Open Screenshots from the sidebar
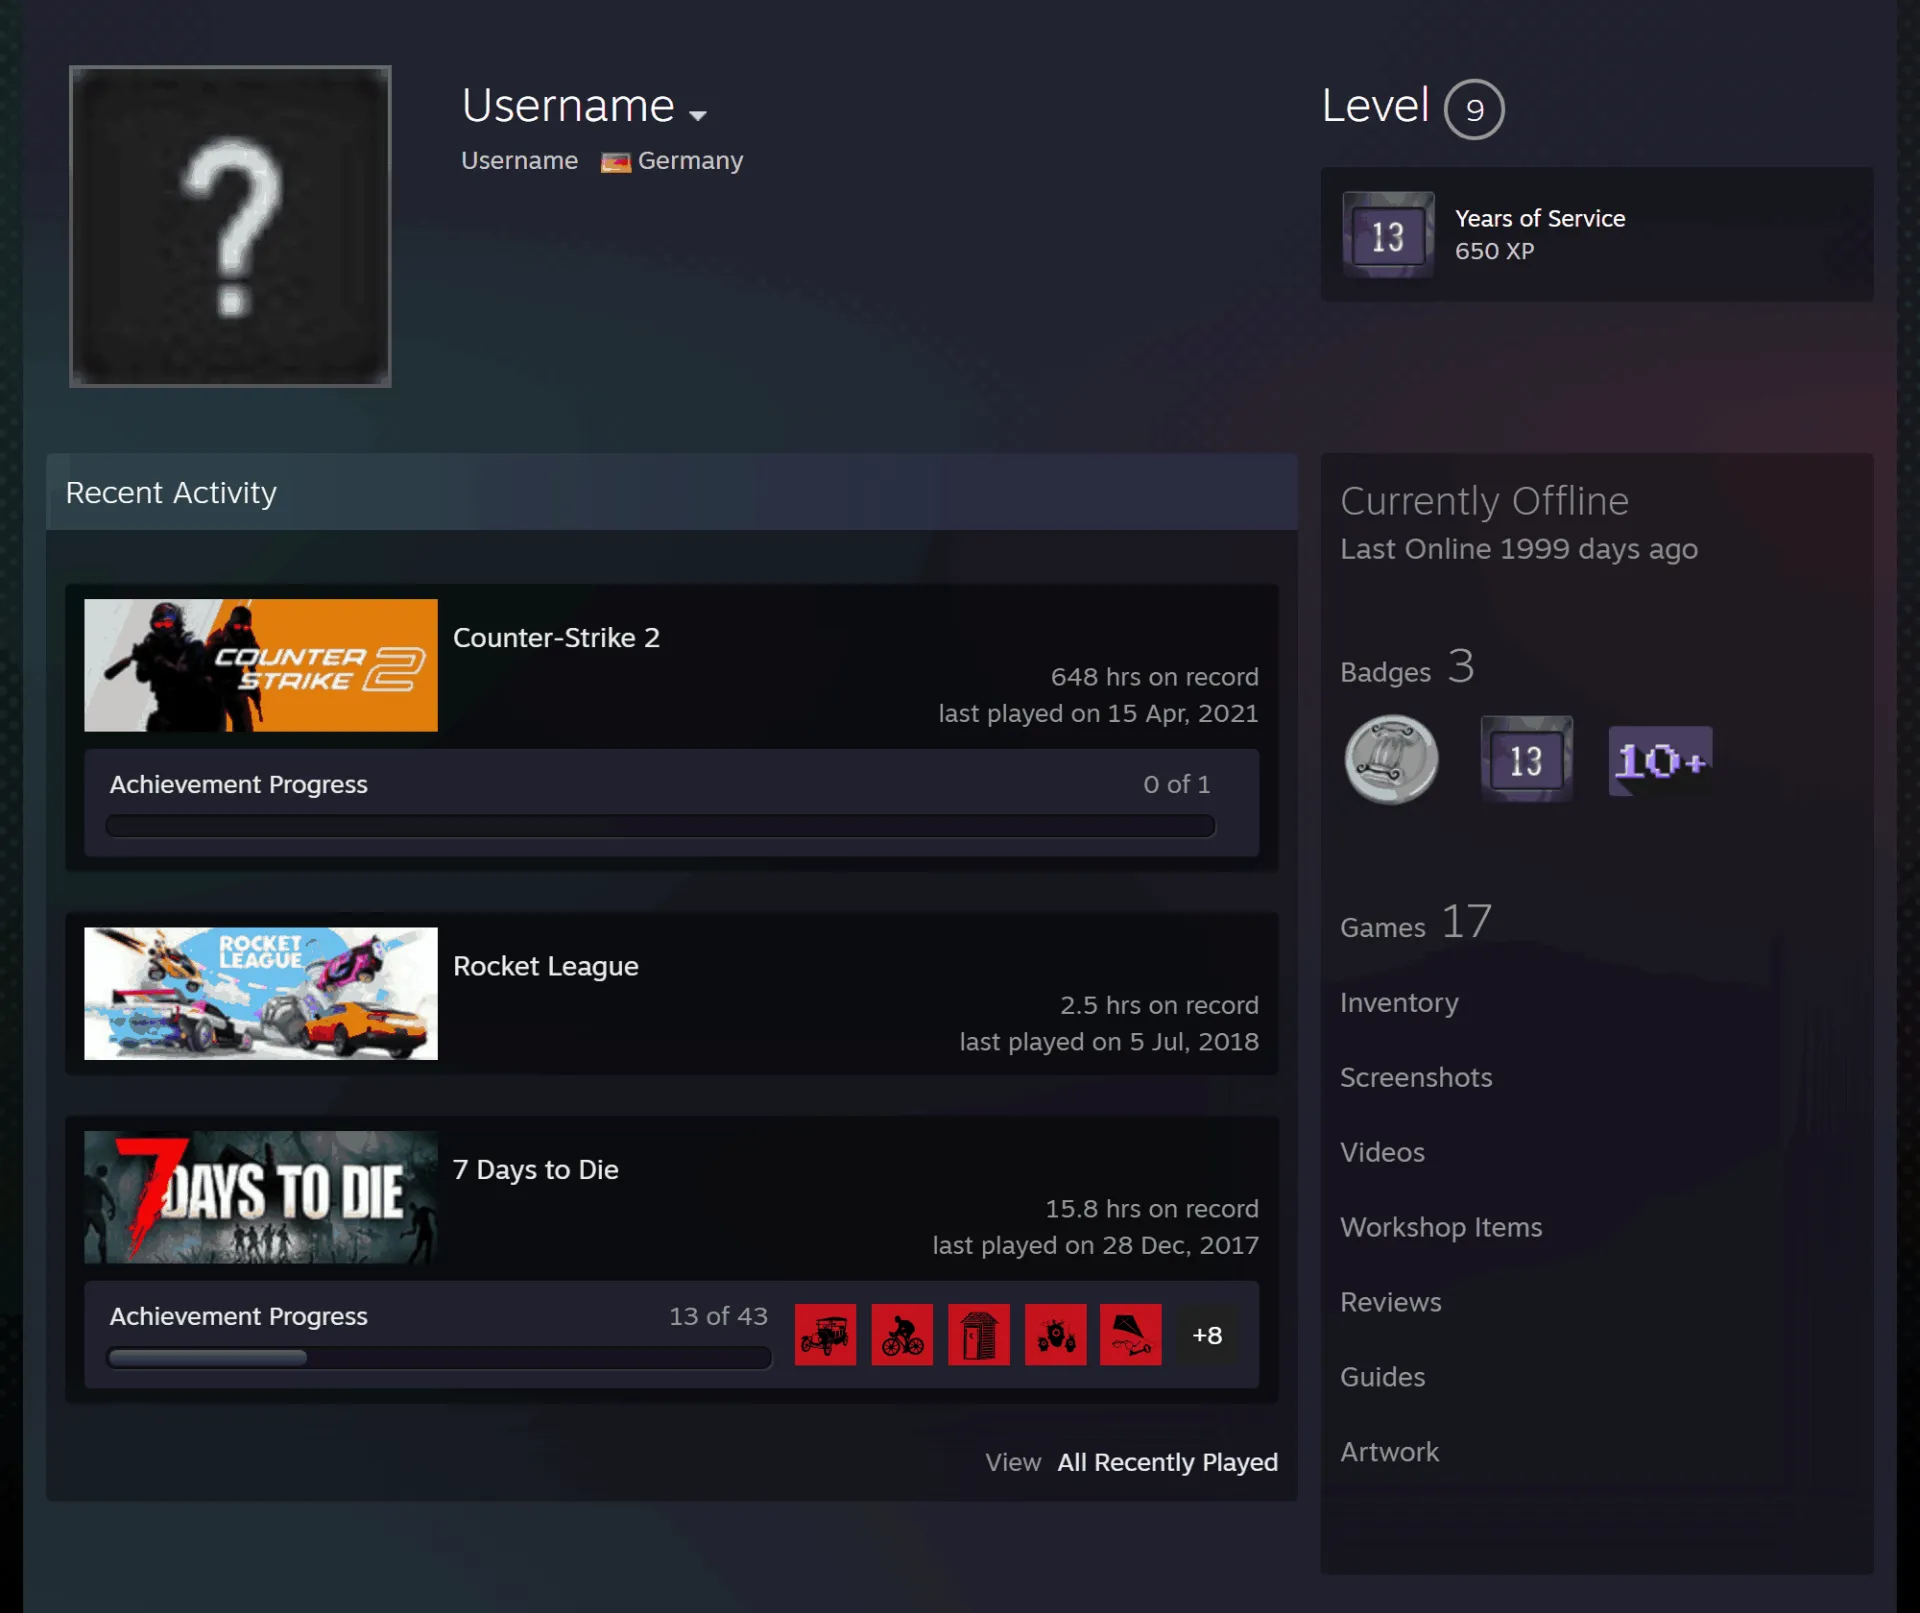The height and width of the screenshot is (1613, 1920). (1416, 1078)
